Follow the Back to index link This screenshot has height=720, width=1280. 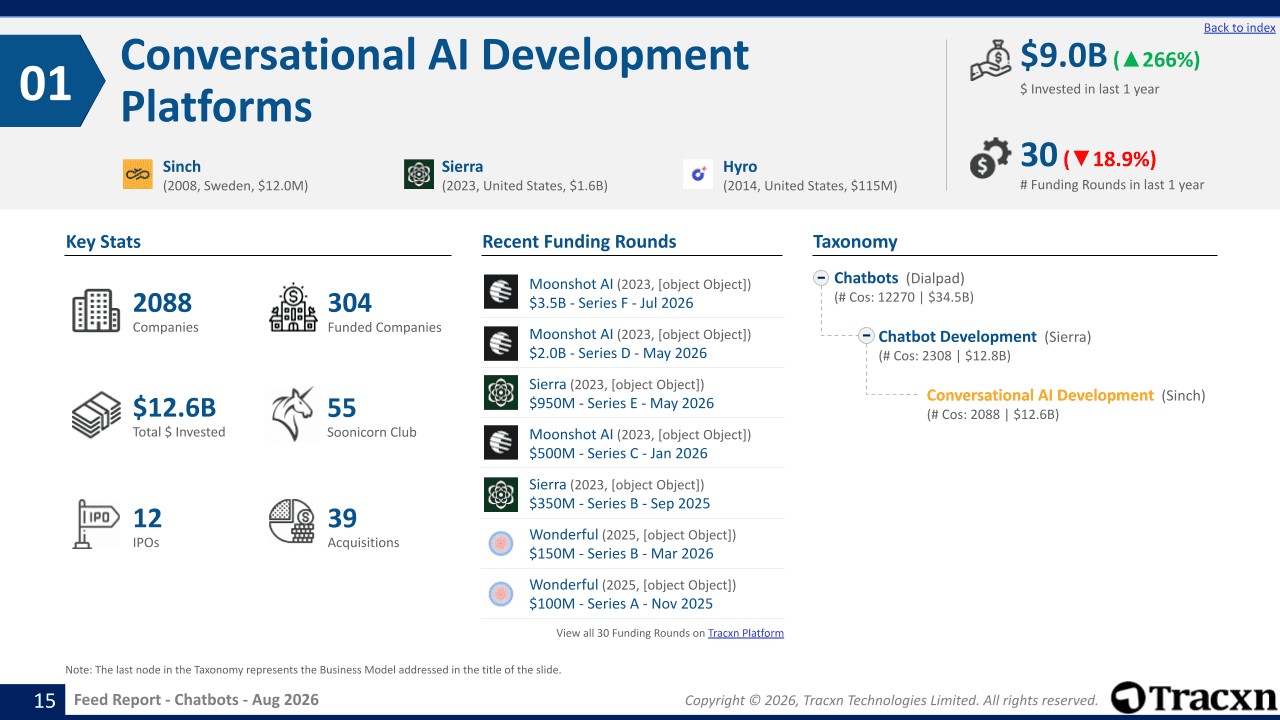[1240, 28]
